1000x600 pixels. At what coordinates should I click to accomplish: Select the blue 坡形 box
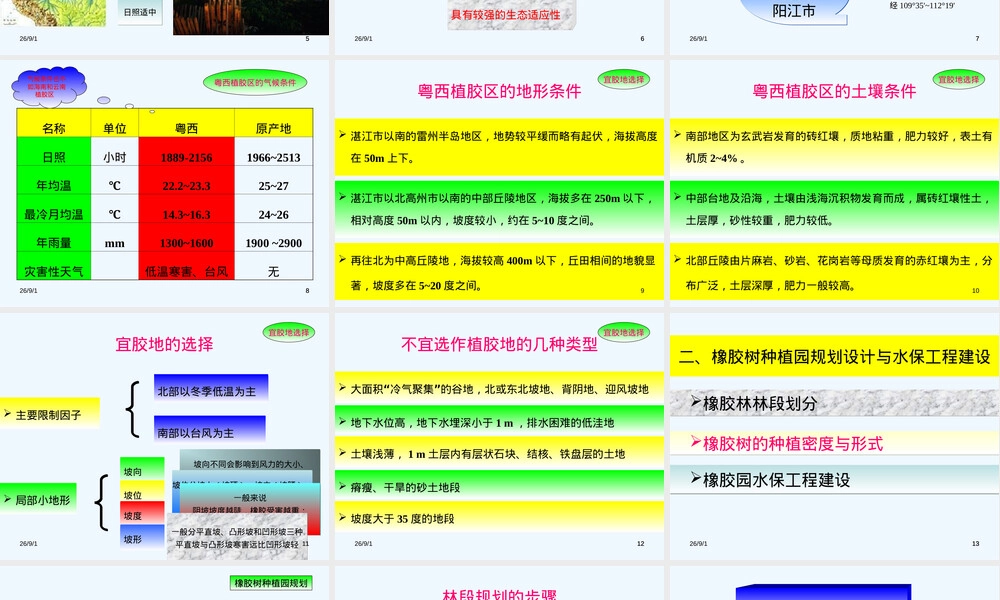click(x=142, y=536)
